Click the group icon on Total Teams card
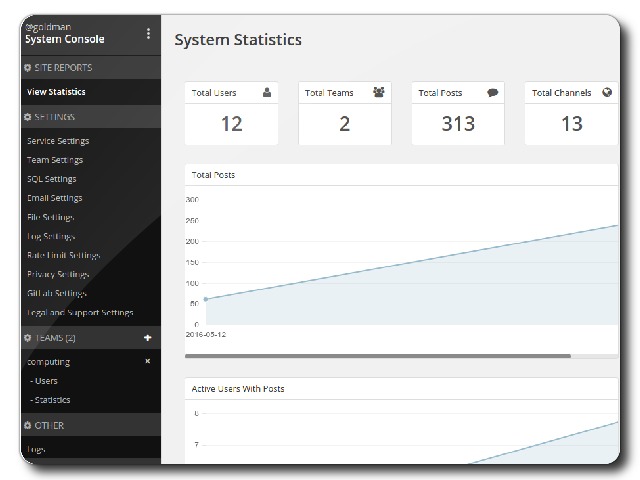Image resolution: width=640 pixels, height=480 pixels. coord(378,93)
